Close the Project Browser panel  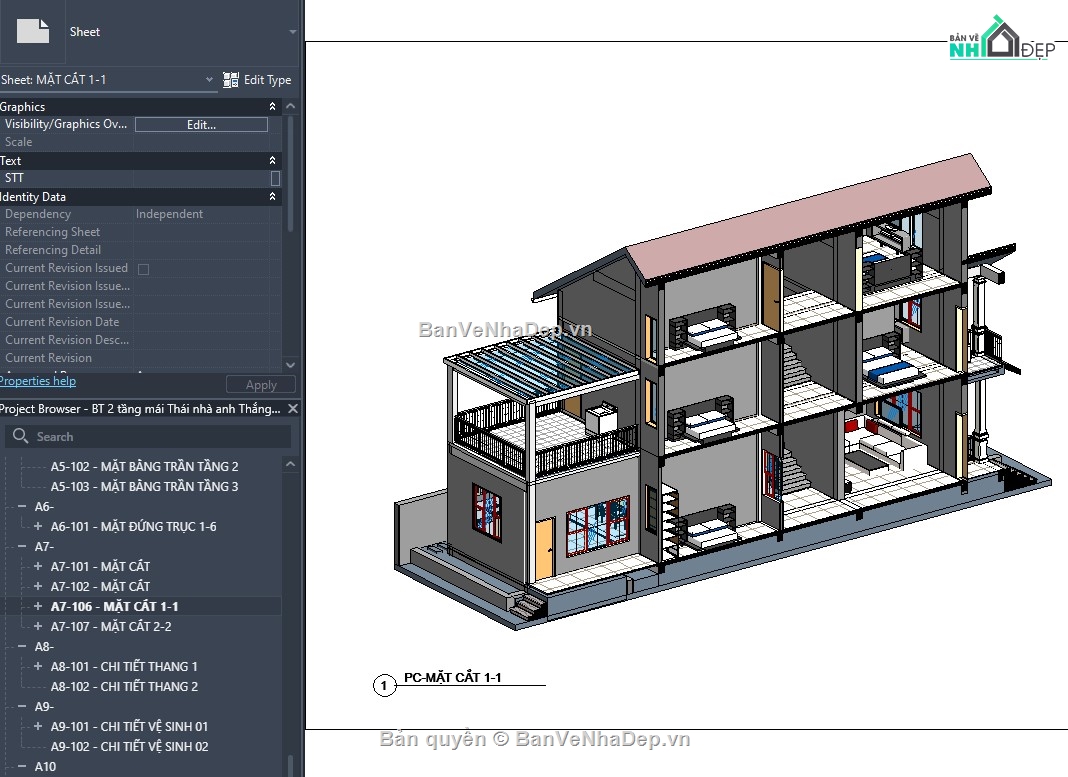pos(293,409)
